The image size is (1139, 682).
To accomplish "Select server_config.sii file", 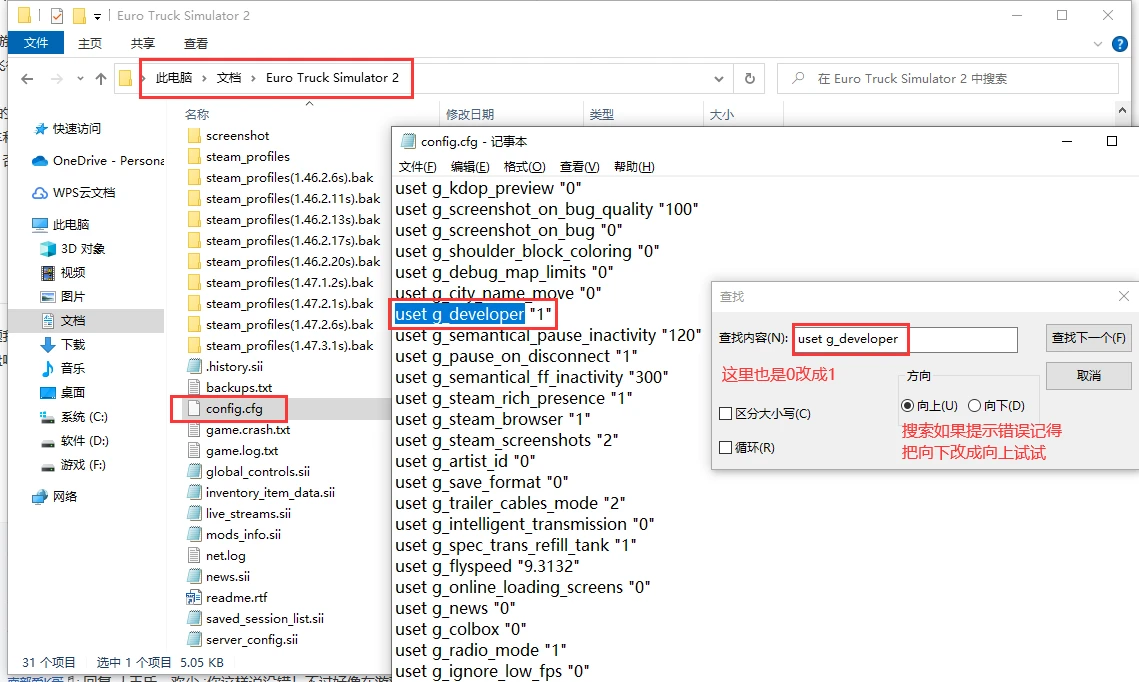I will coord(251,640).
